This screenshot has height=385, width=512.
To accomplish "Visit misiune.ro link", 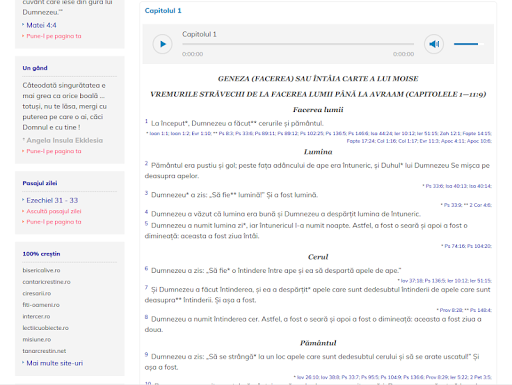I will pyautogui.click(x=37, y=339).
